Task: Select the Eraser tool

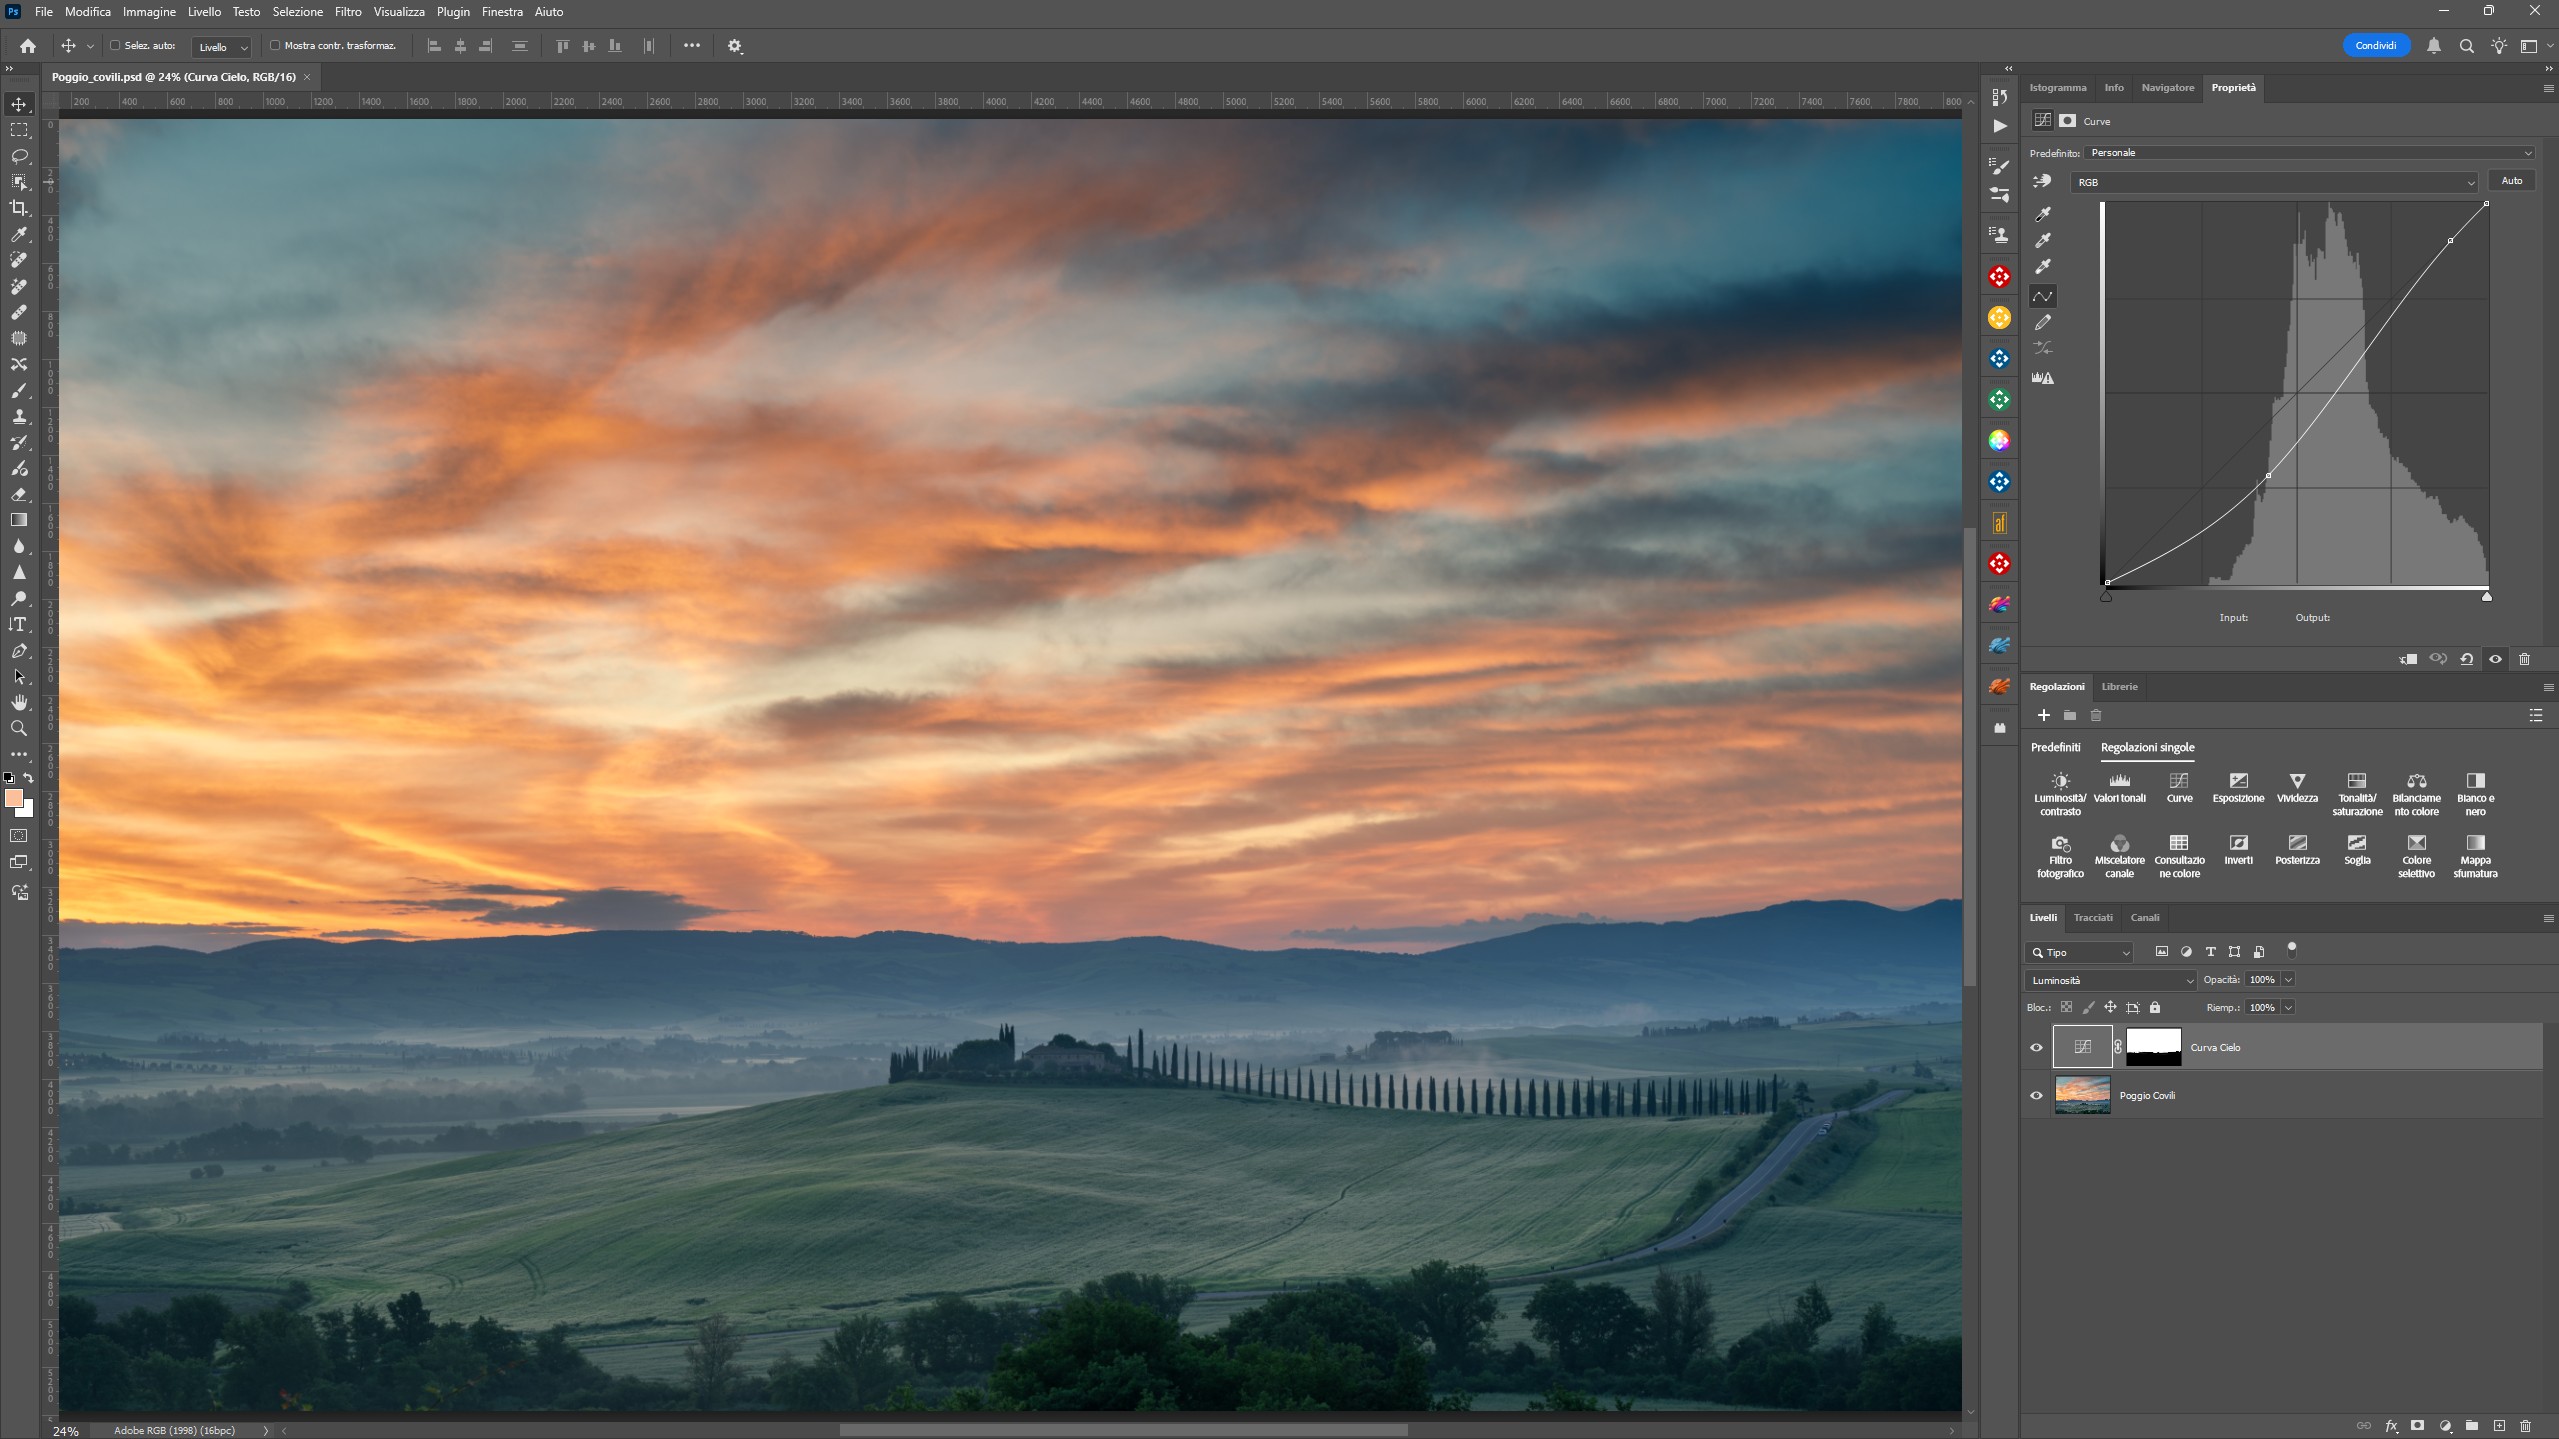Action: click(x=19, y=494)
